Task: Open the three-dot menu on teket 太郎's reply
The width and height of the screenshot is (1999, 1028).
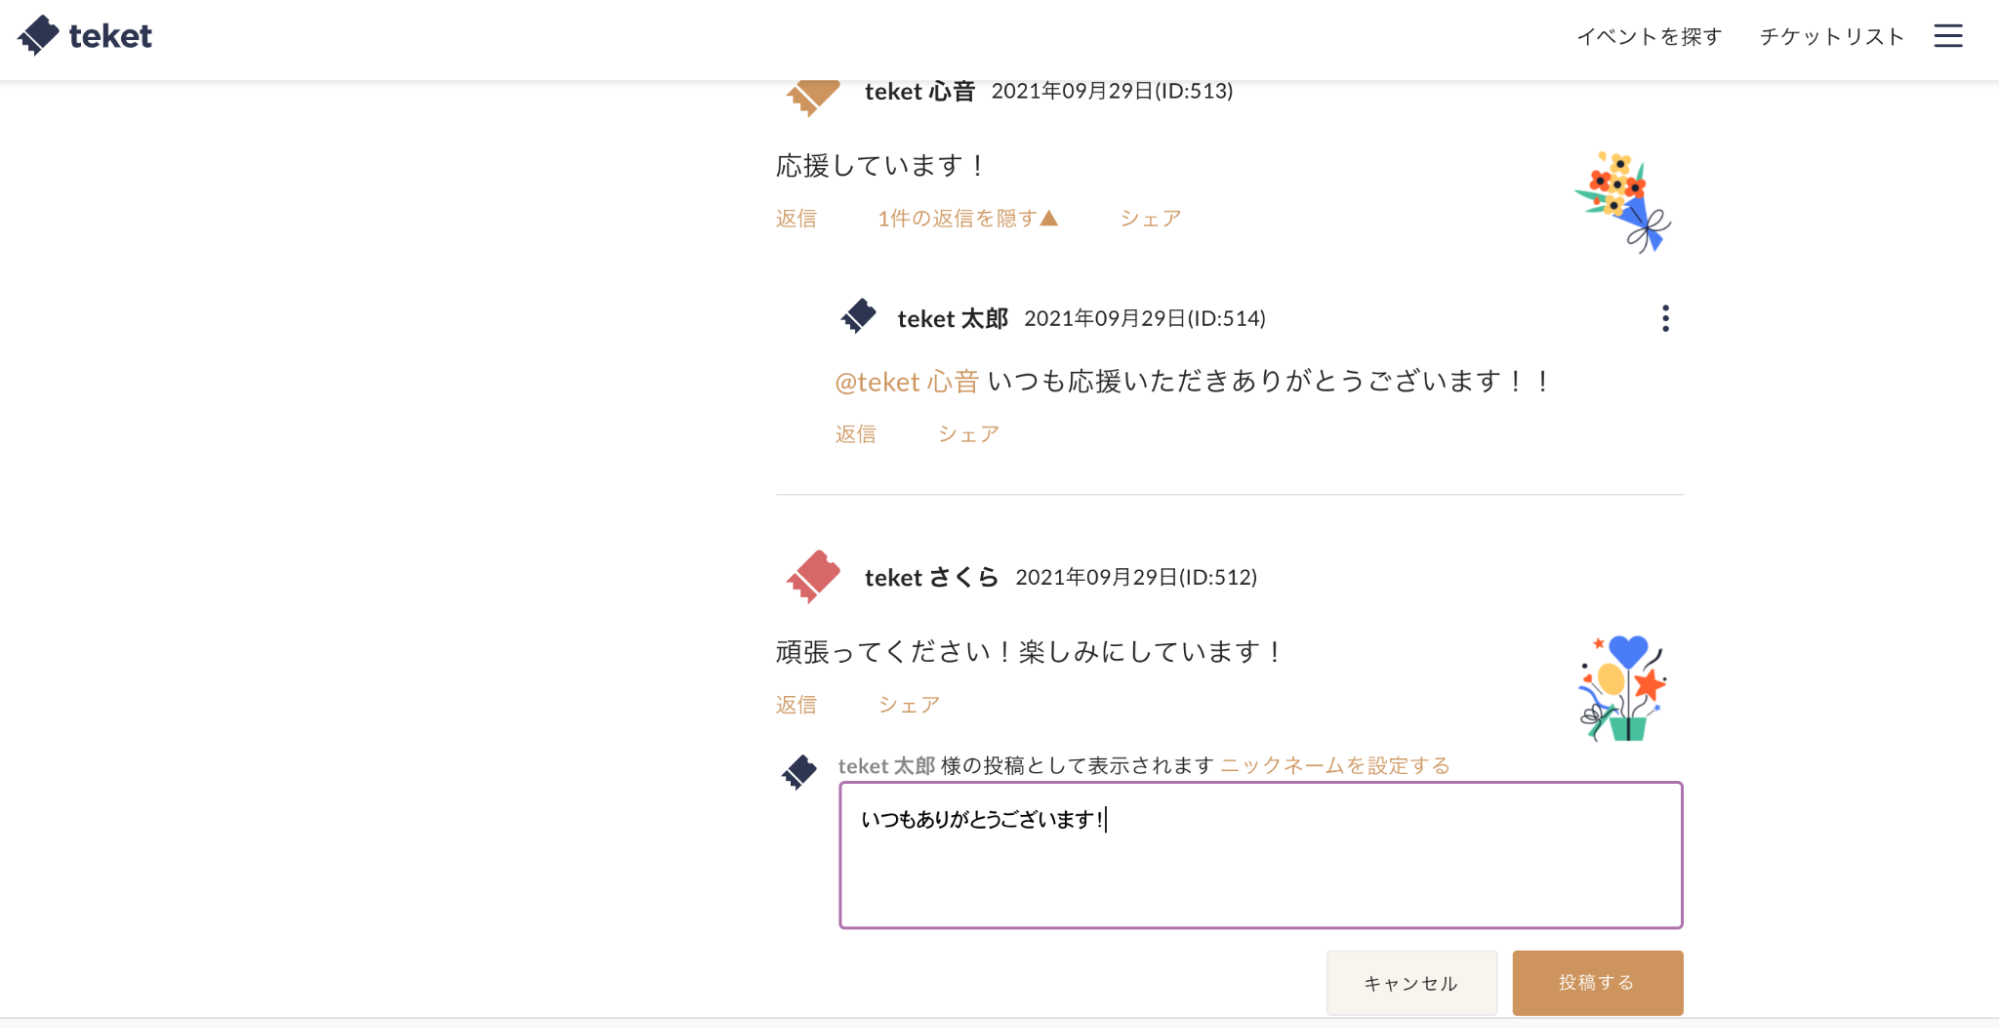Action: tap(1665, 317)
